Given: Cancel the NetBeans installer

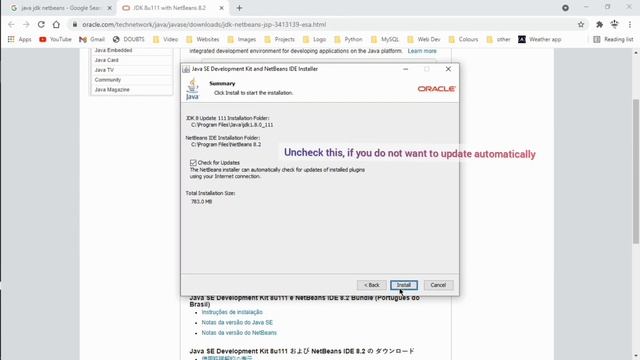Looking at the screenshot, I should (438, 285).
